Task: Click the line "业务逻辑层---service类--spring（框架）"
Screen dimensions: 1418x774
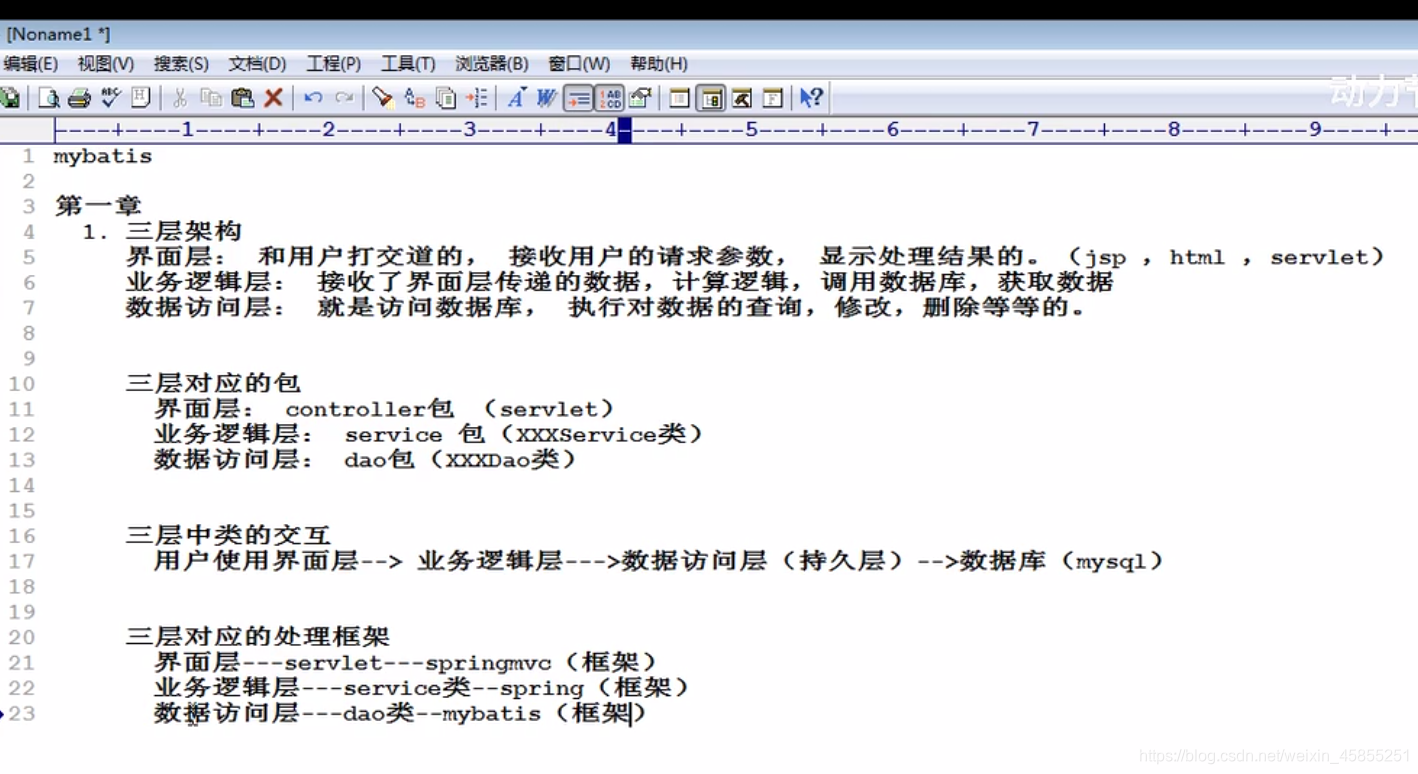Action: click(422, 688)
